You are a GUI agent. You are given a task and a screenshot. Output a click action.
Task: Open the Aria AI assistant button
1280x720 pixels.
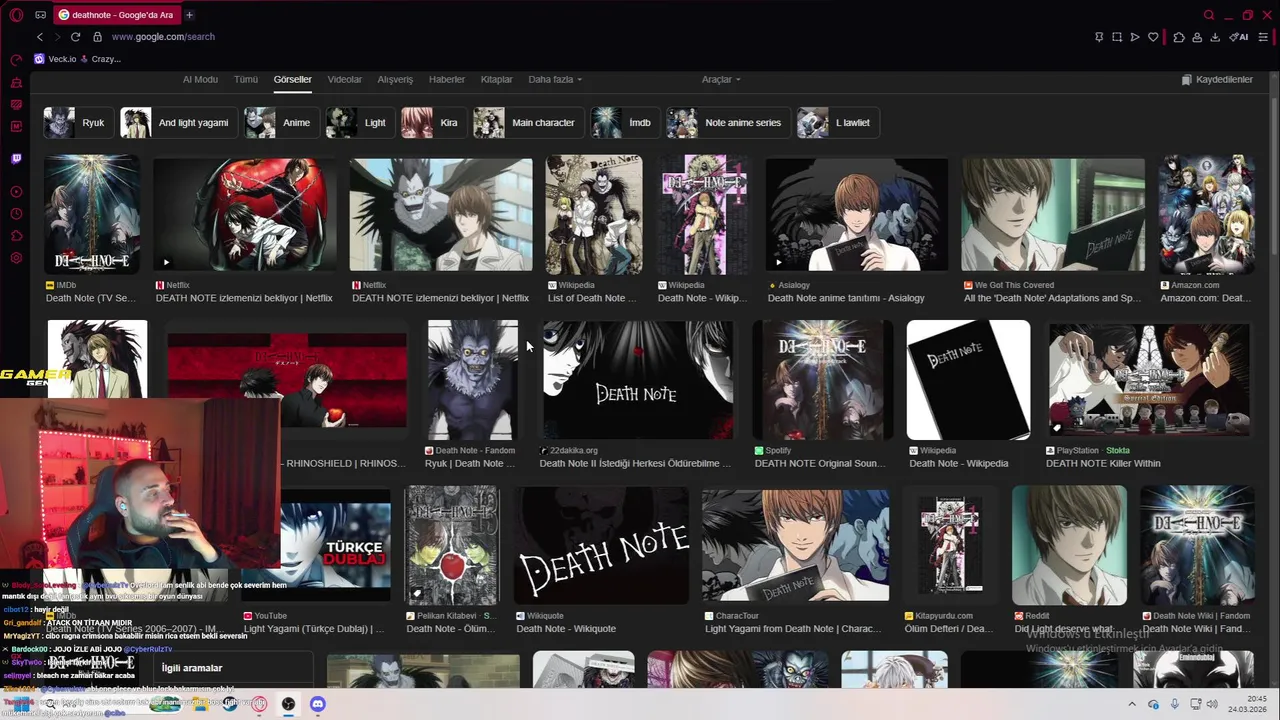click(1240, 37)
